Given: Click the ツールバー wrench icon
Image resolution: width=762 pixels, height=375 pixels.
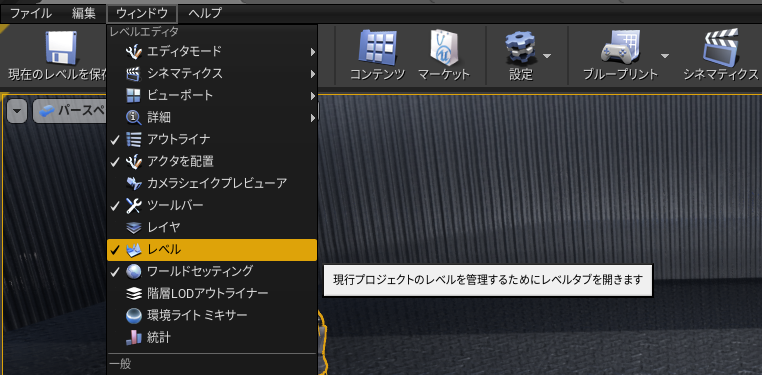Looking at the screenshot, I should (133, 205).
